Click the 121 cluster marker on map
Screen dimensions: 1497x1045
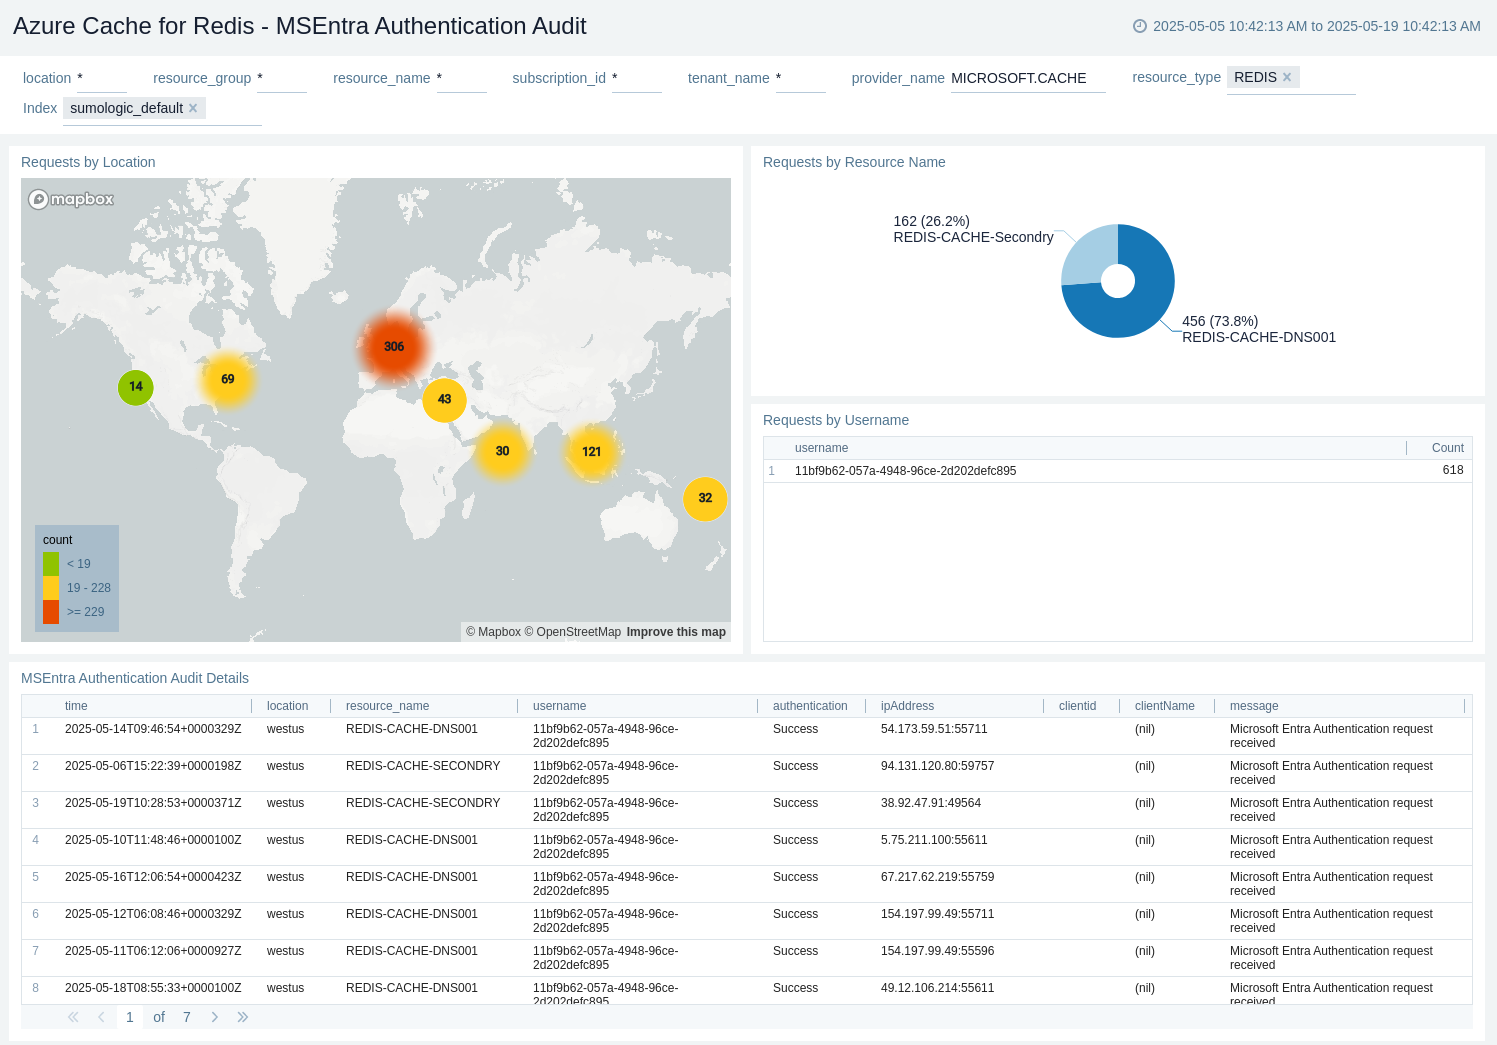coord(592,451)
